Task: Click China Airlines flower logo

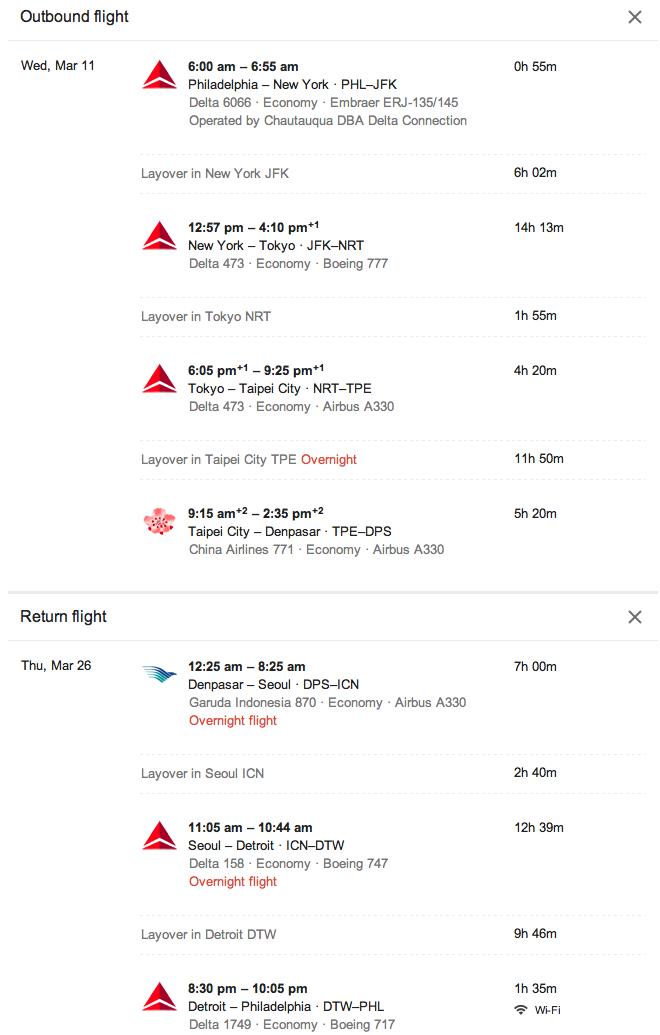Action: coord(160,521)
